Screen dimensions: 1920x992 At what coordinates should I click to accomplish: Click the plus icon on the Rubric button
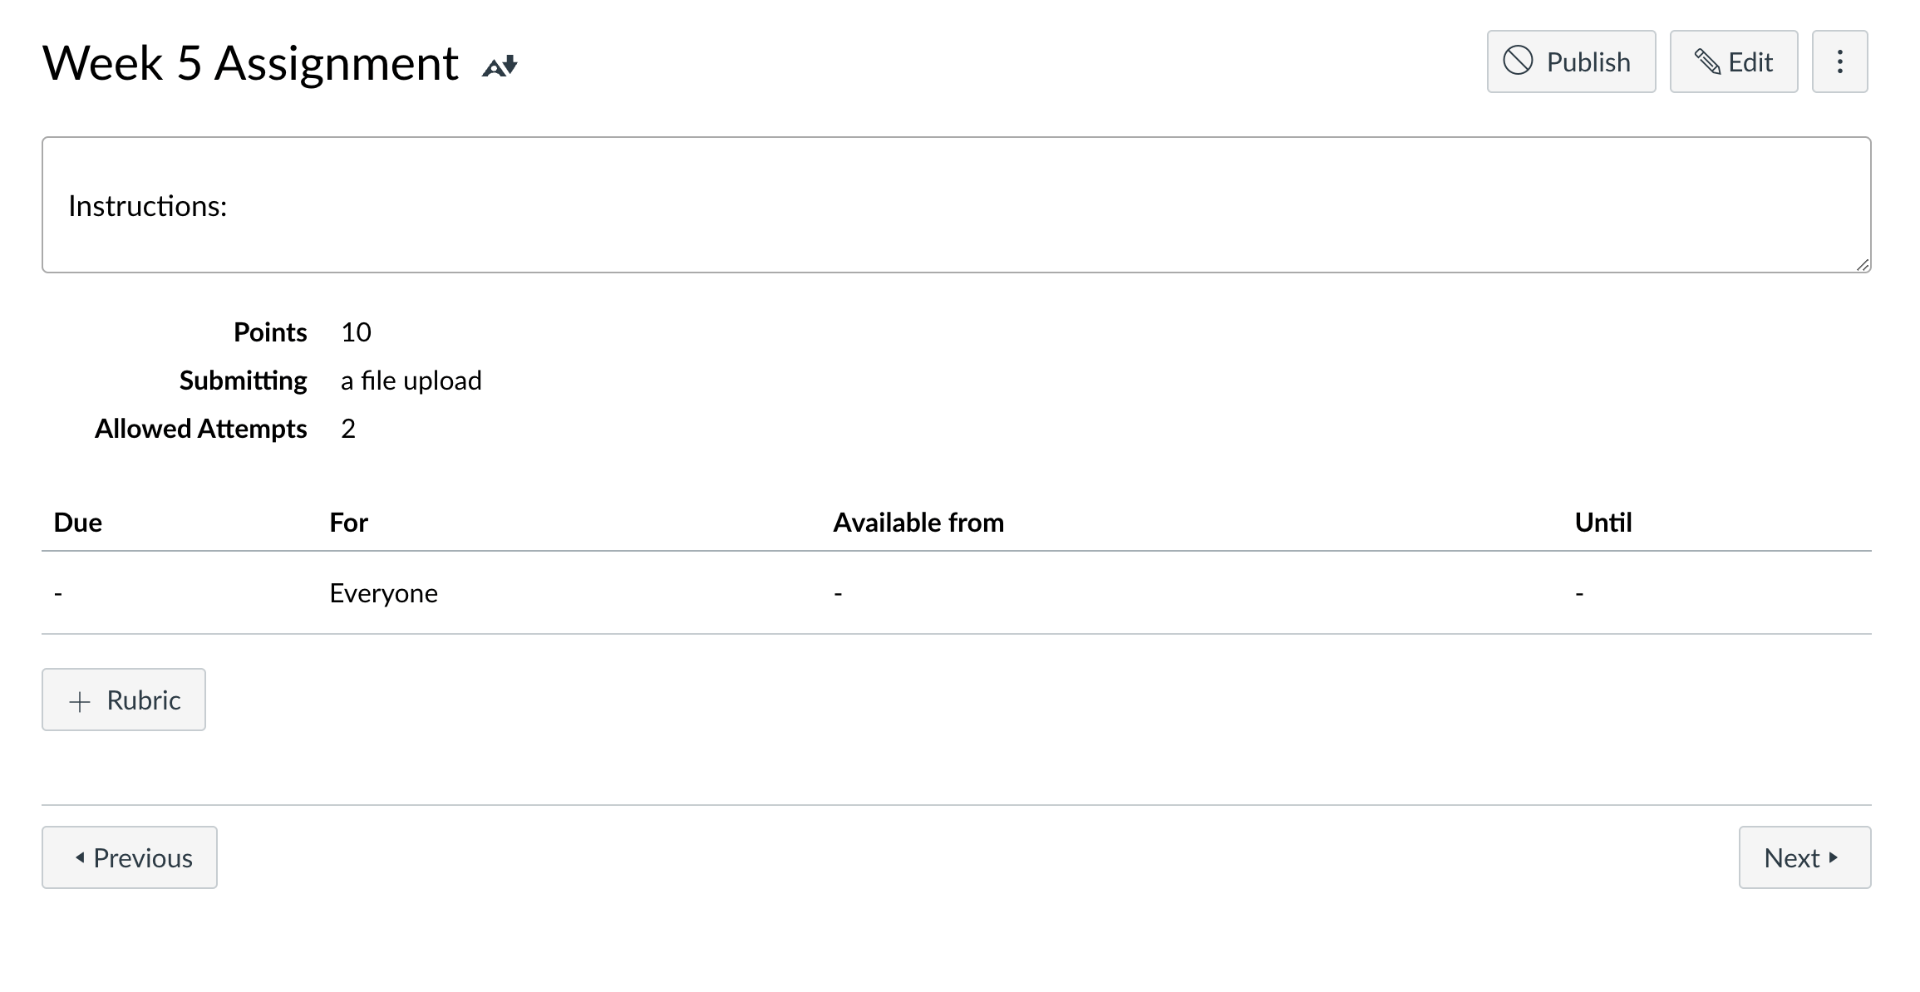coord(81,700)
